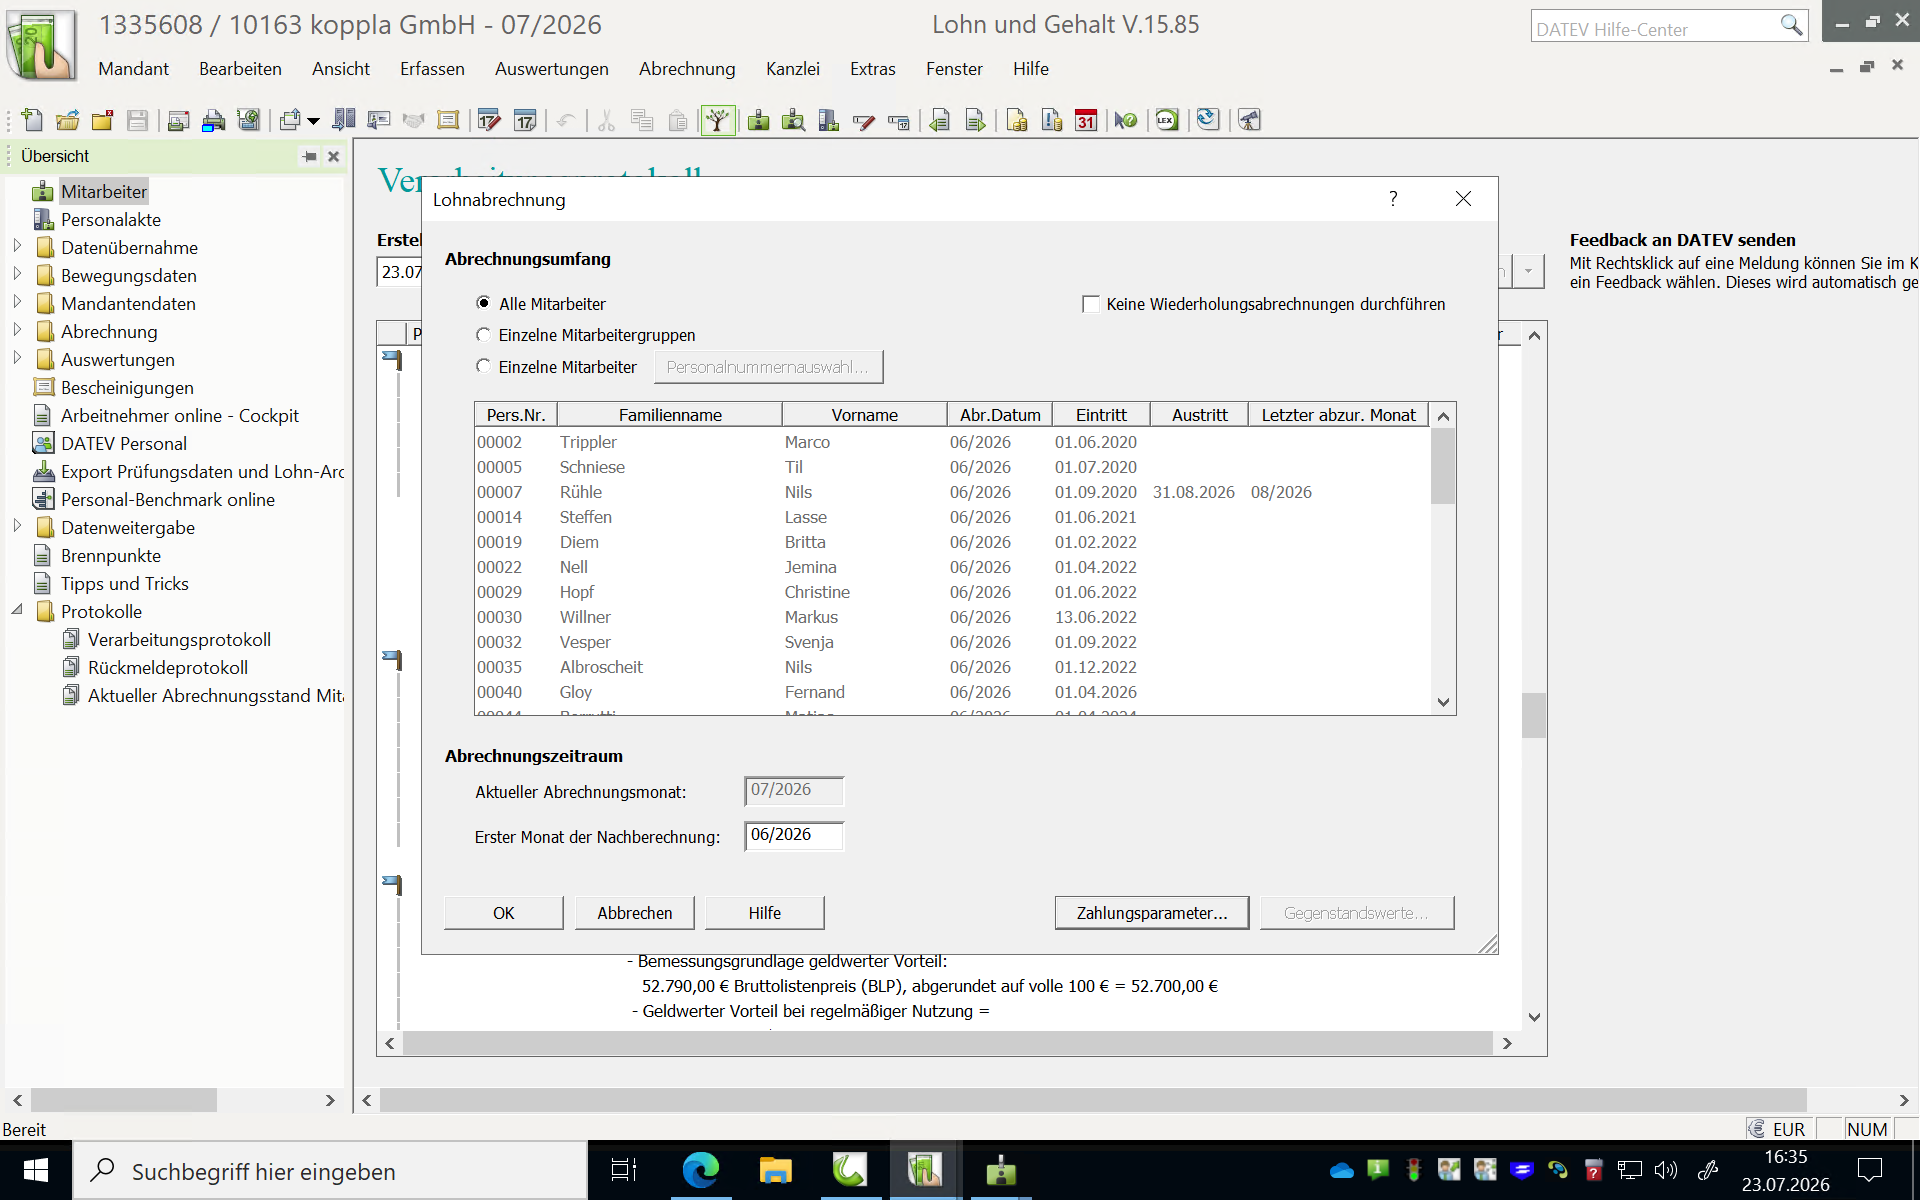1920x1200 pixels.
Task: Toggle the highlighted tree overview icon
Action: point(718,121)
